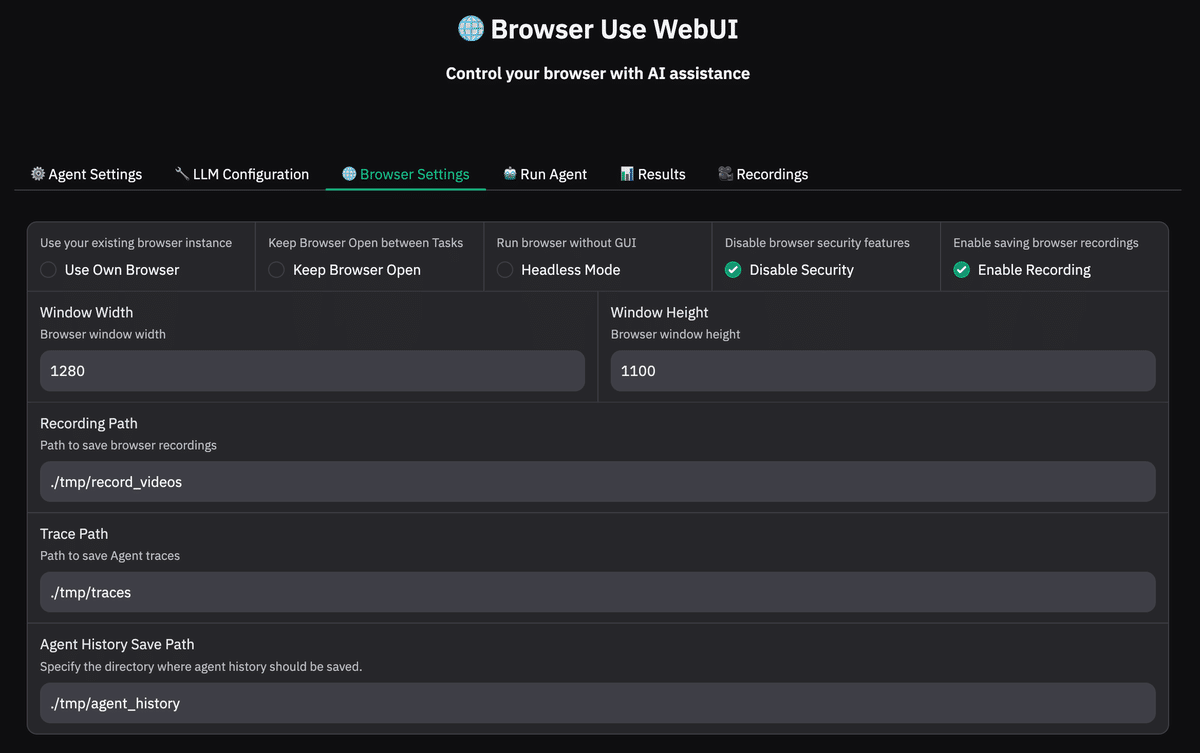Click 'Path to save browser recordings' text

(128, 445)
